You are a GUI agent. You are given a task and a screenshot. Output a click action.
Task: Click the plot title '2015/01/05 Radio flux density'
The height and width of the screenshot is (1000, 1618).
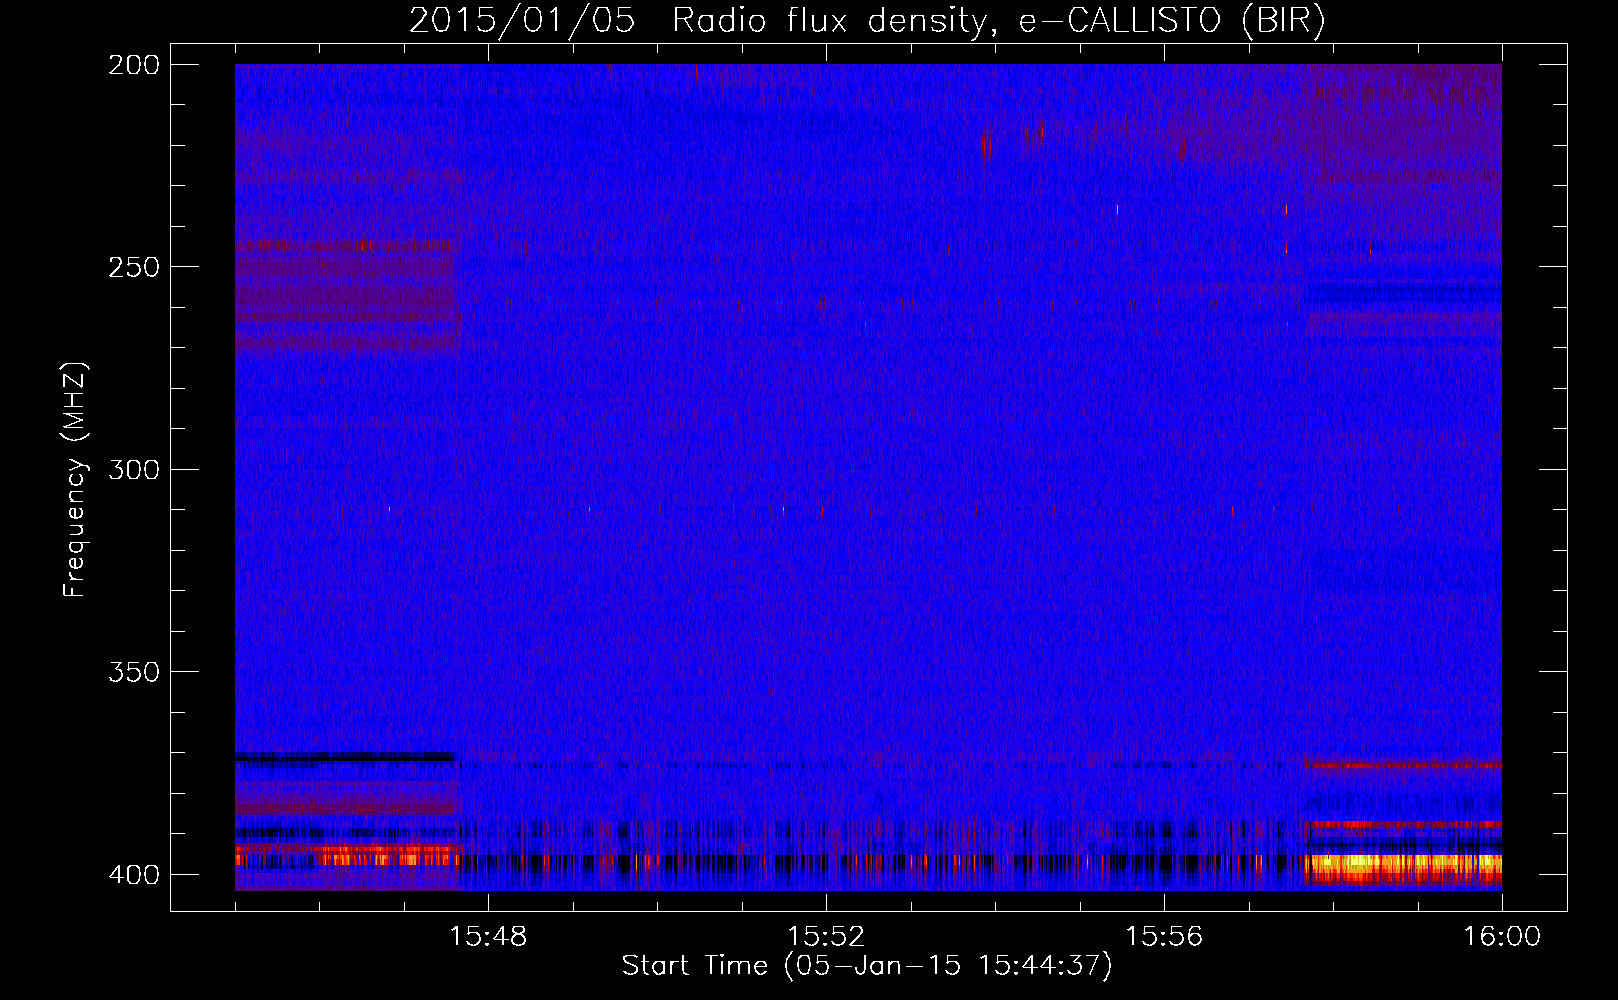868,20
